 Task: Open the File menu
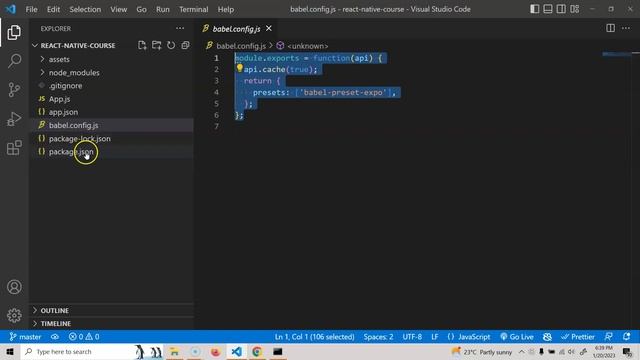[x=31, y=9]
